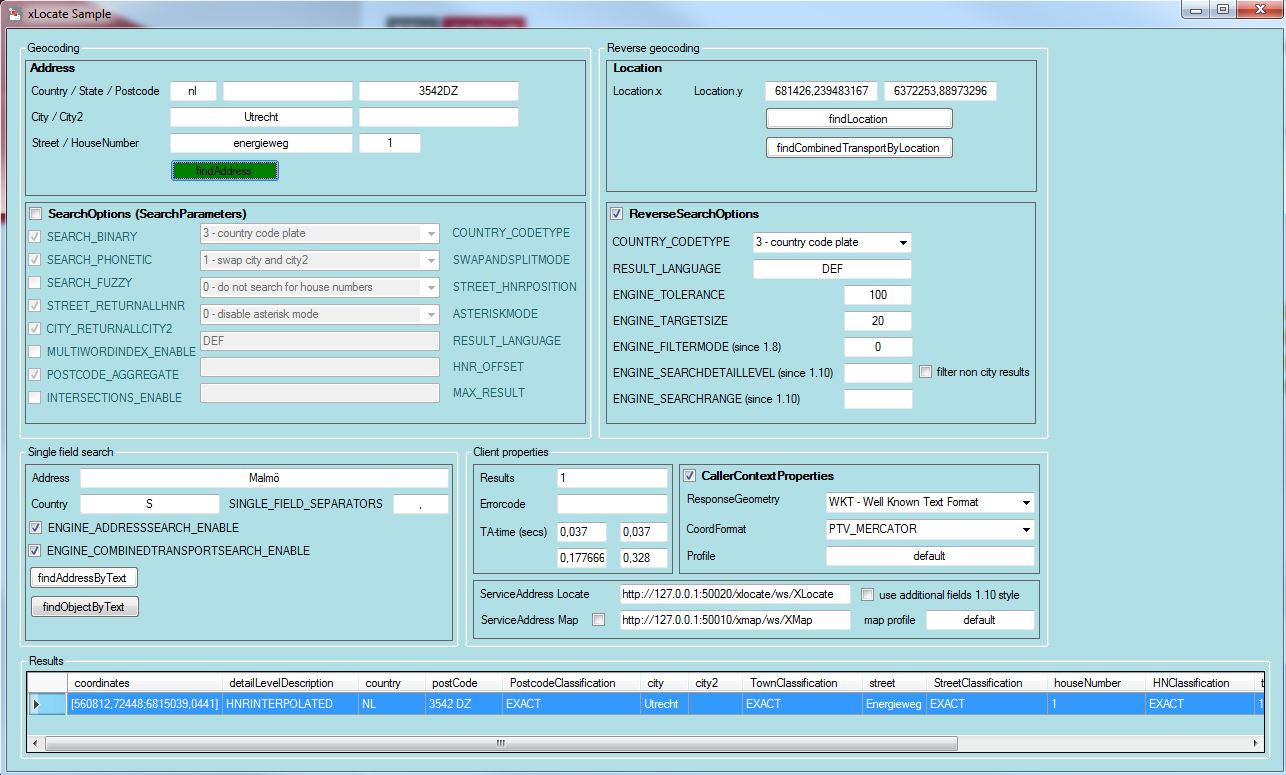Uncheck the ReverseSearchOptions checkbox
The width and height of the screenshot is (1286, 775).
pyautogui.click(x=617, y=214)
